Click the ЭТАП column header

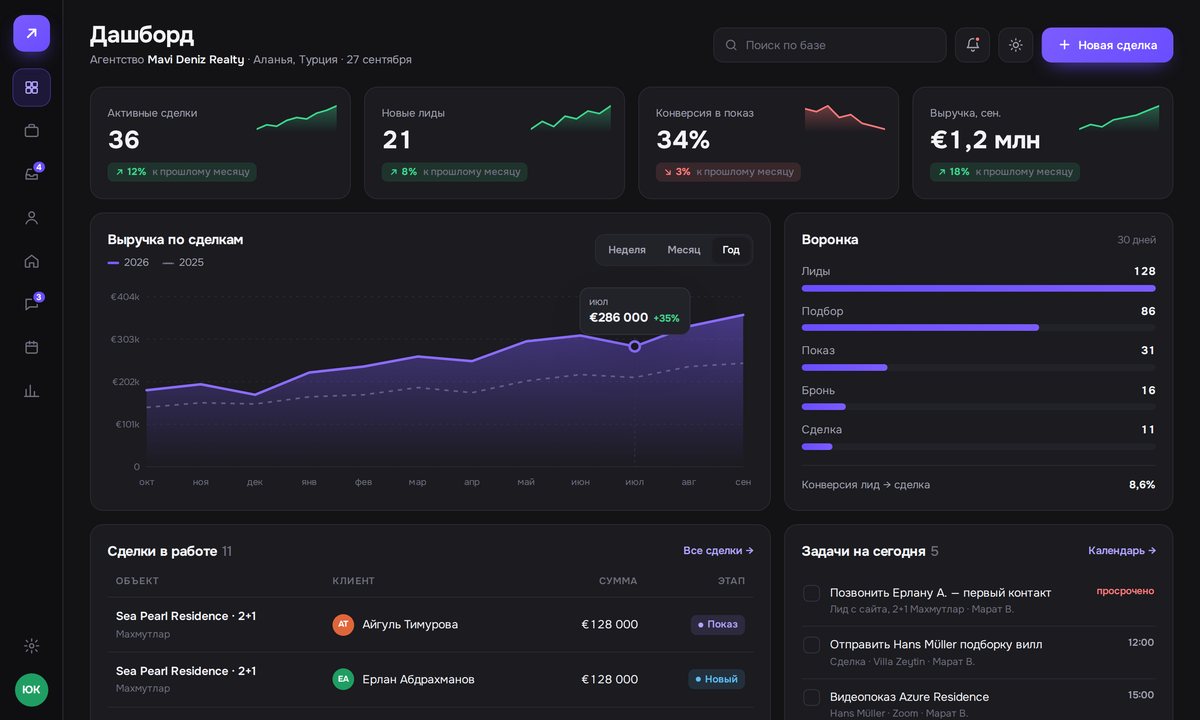pos(731,581)
